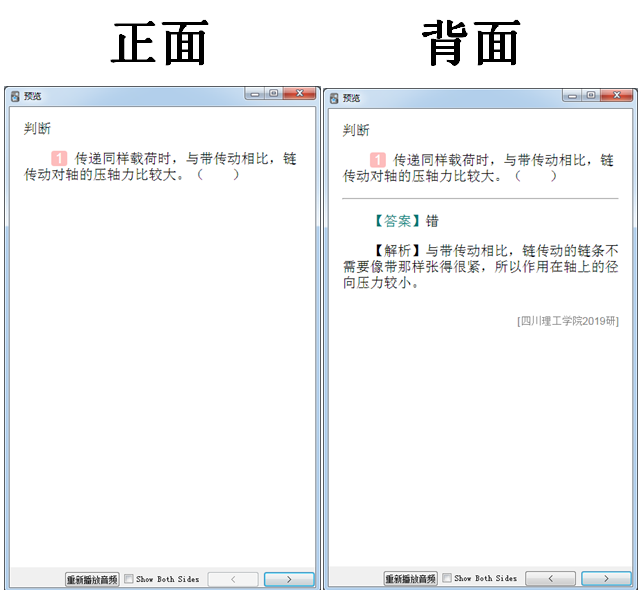Click the pink number 1 badge in left window
The image size is (644, 590).
tap(59, 158)
